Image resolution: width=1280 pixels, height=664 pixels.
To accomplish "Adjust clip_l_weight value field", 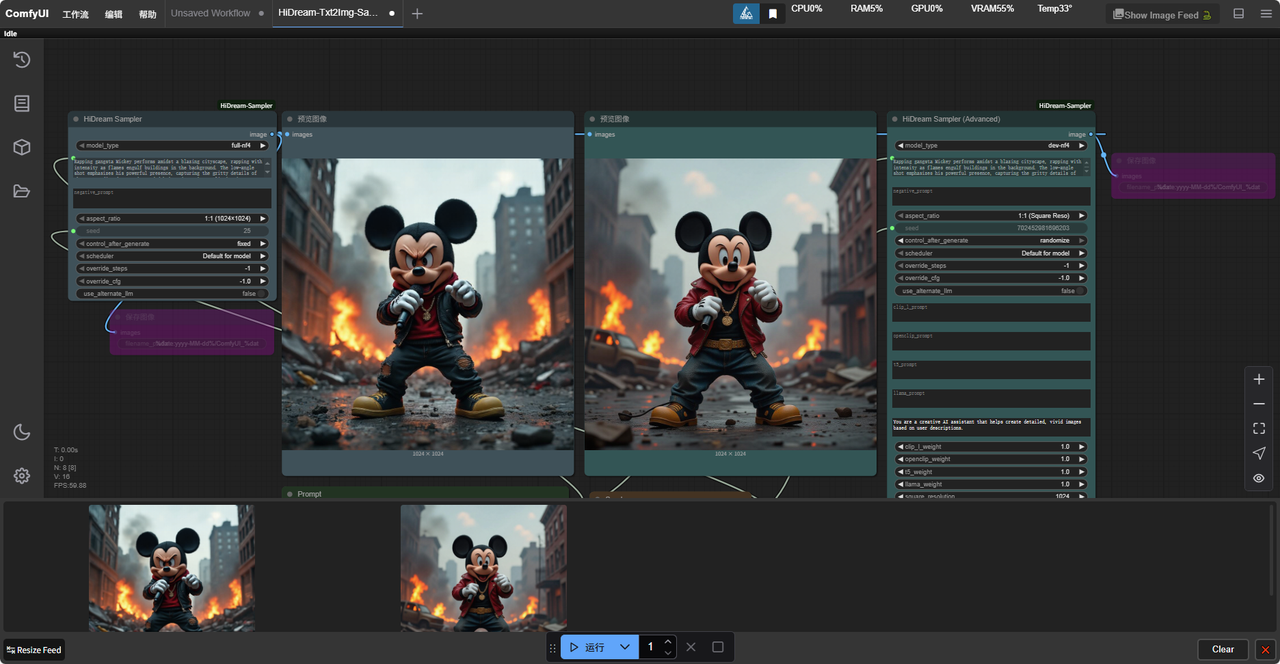I will click(989, 447).
